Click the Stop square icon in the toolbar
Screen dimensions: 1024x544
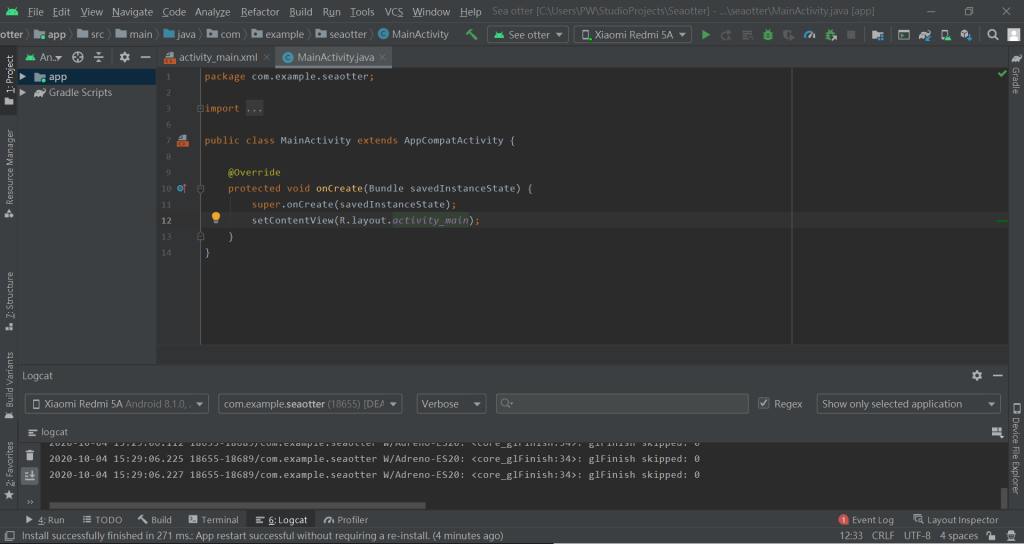click(851, 35)
